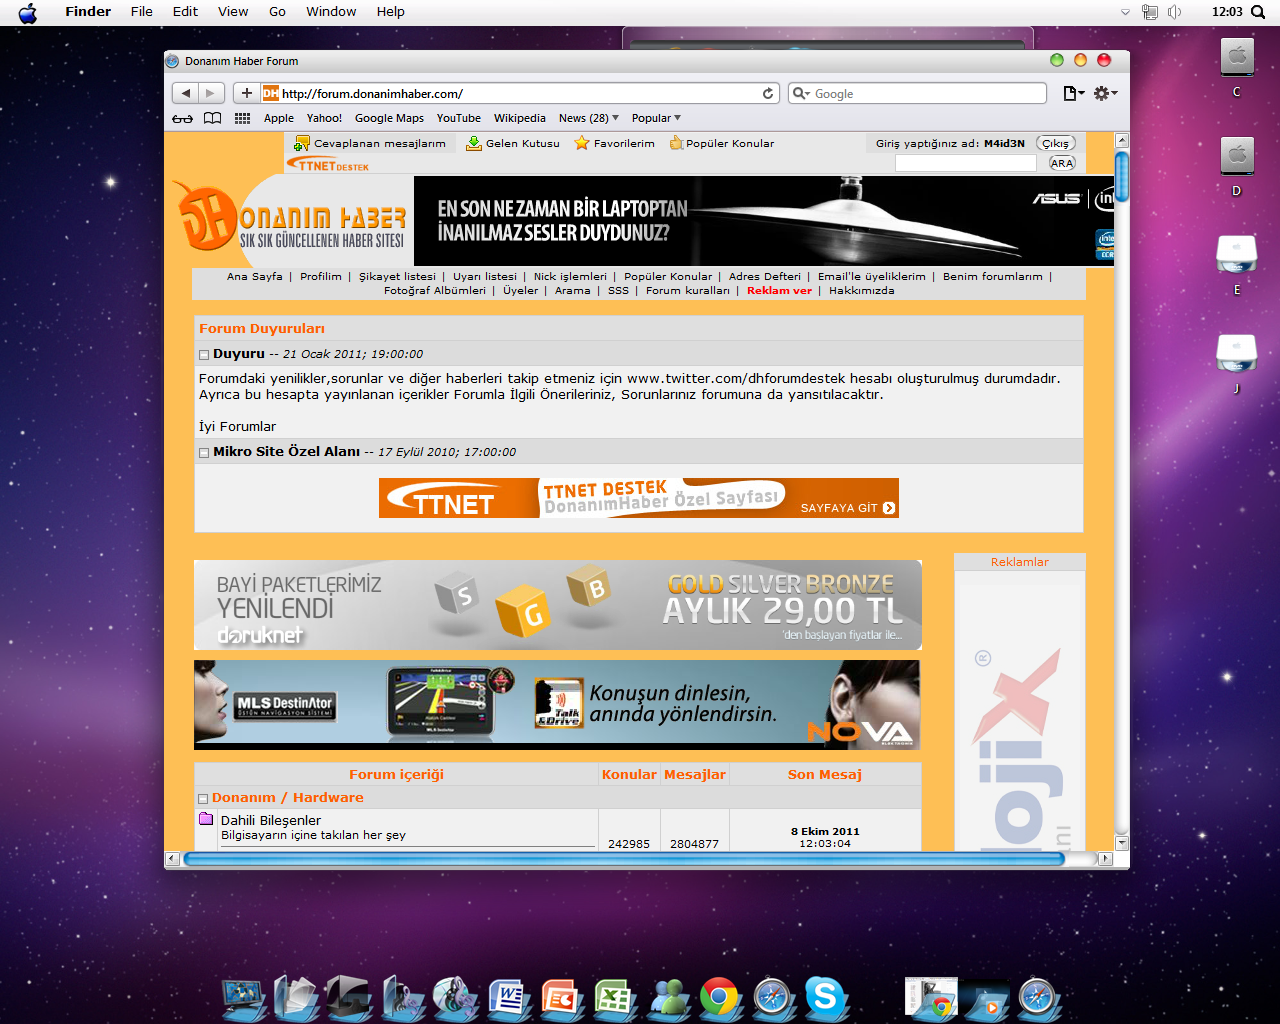Click the folder icon next to Dahili Bileşenler
This screenshot has height=1024, width=1280.
pyautogui.click(x=206, y=819)
